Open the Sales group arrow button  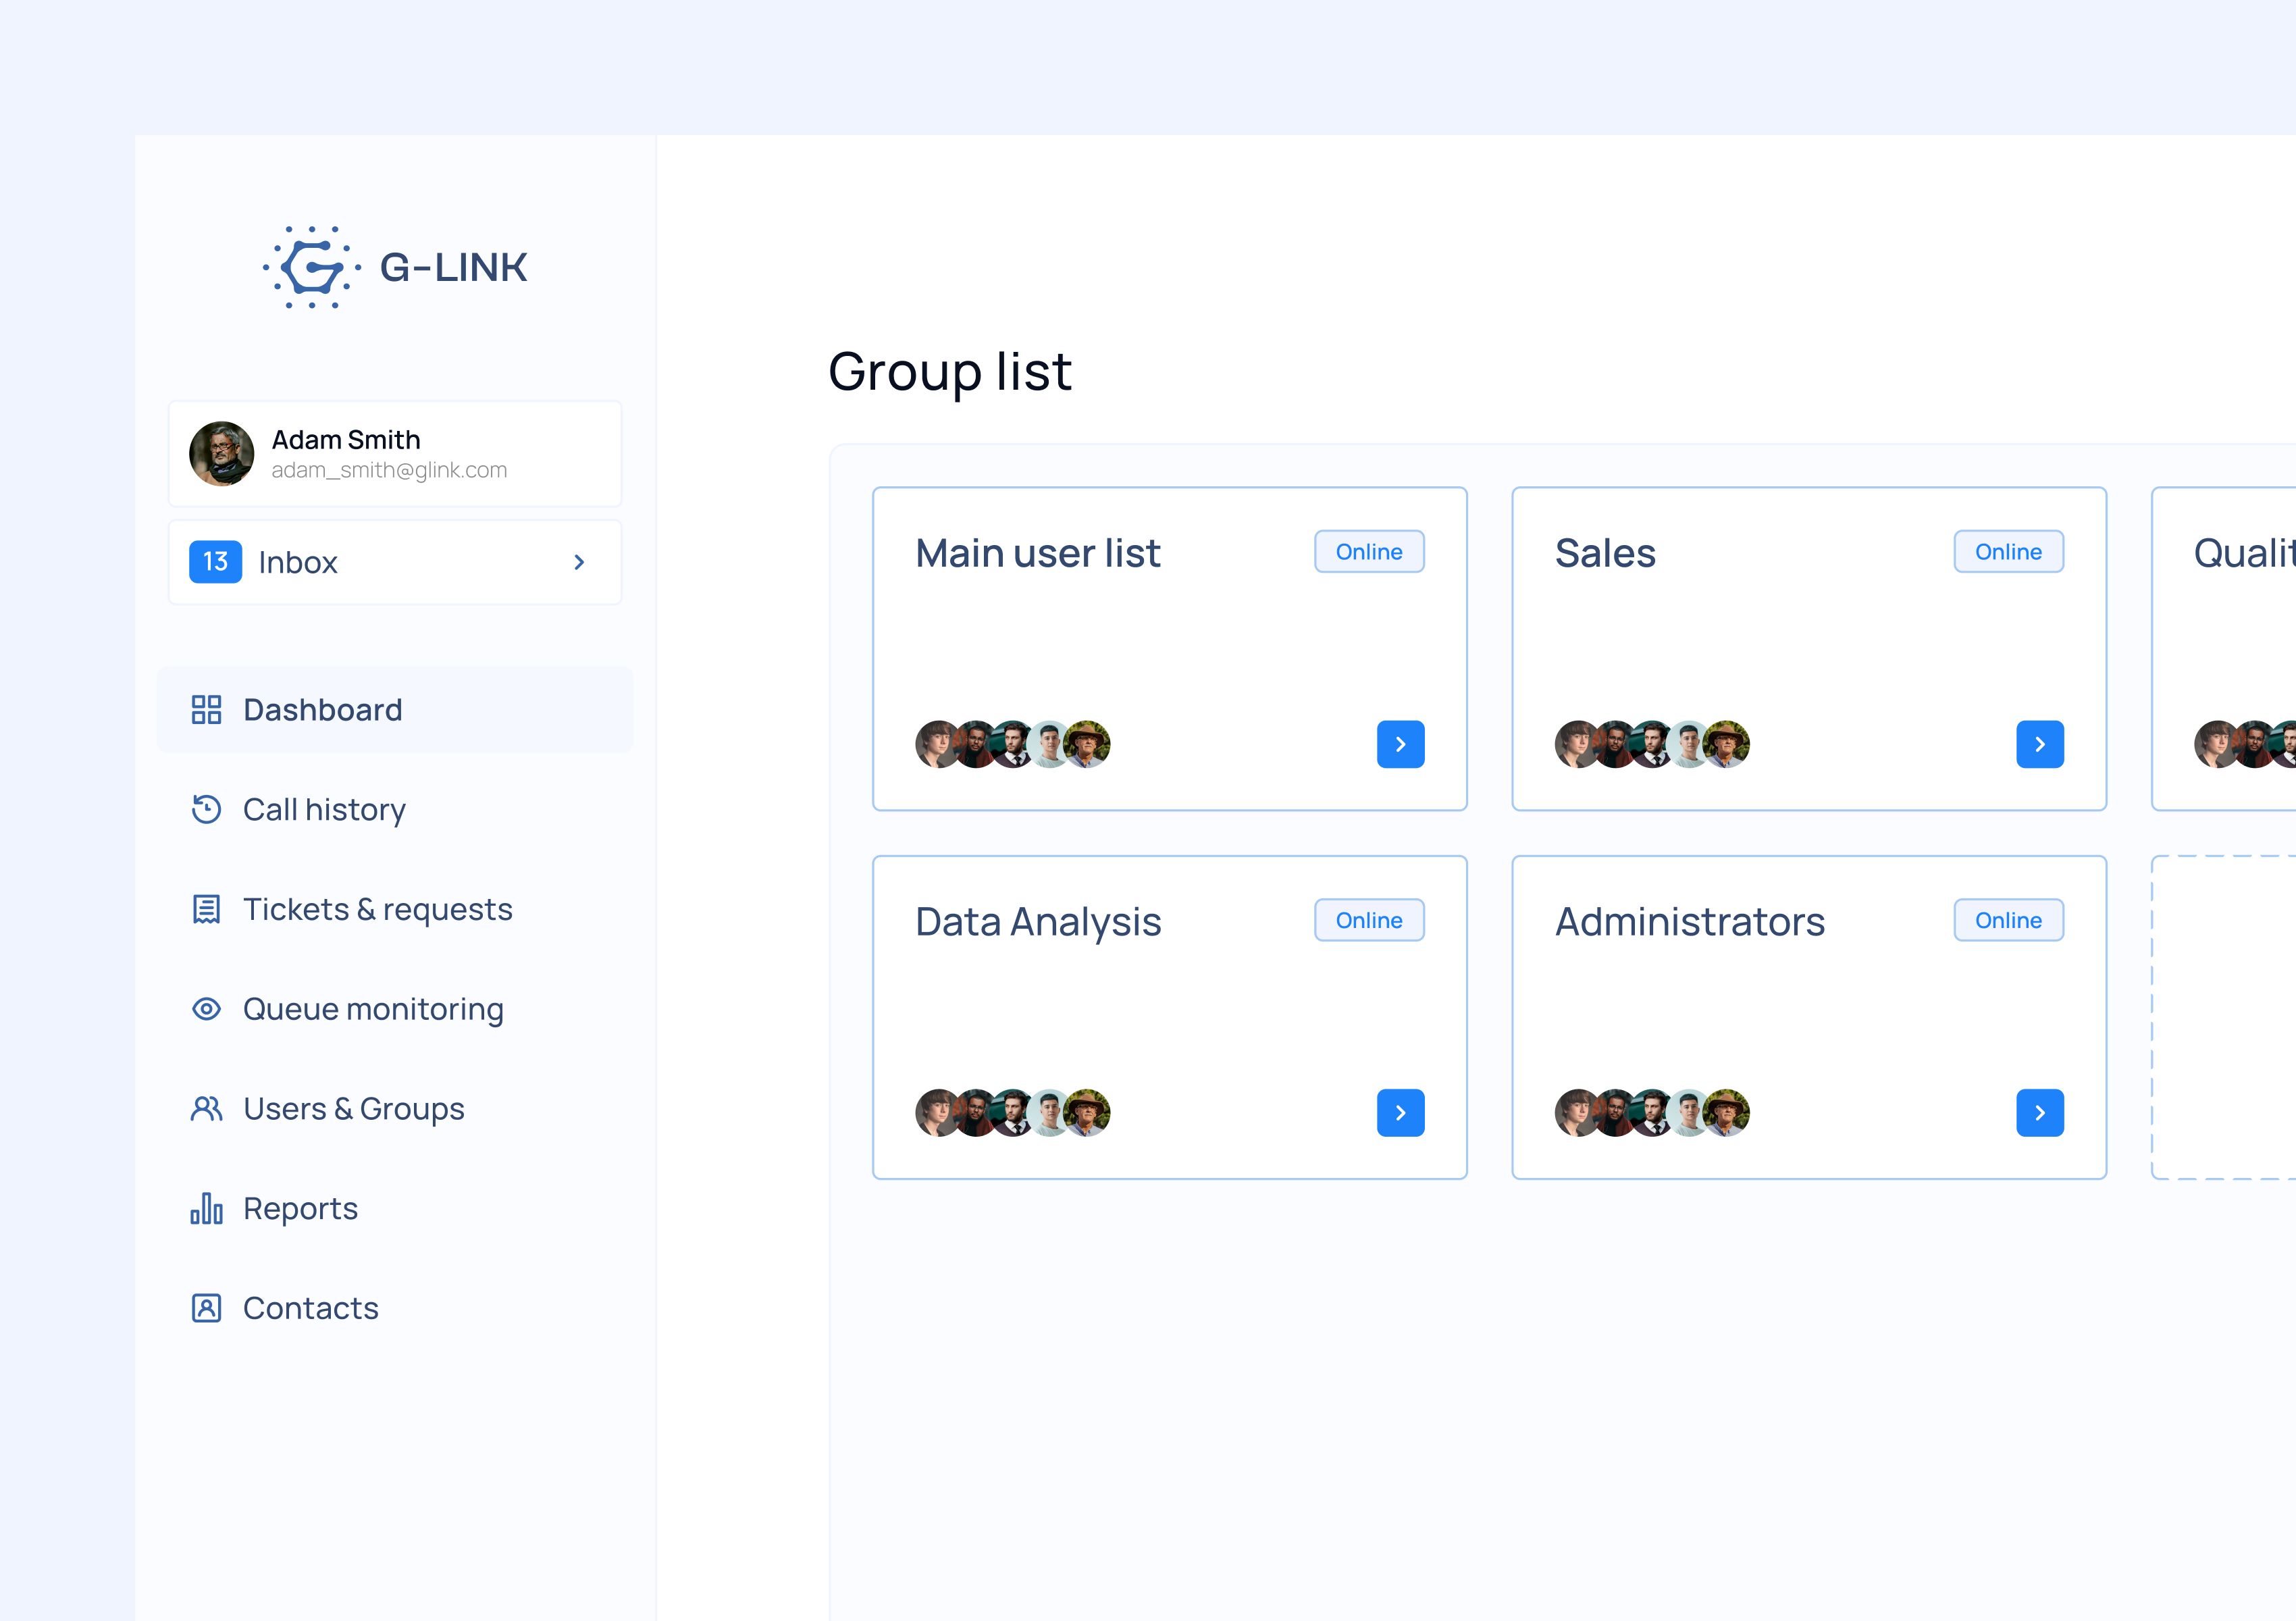point(2040,743)
